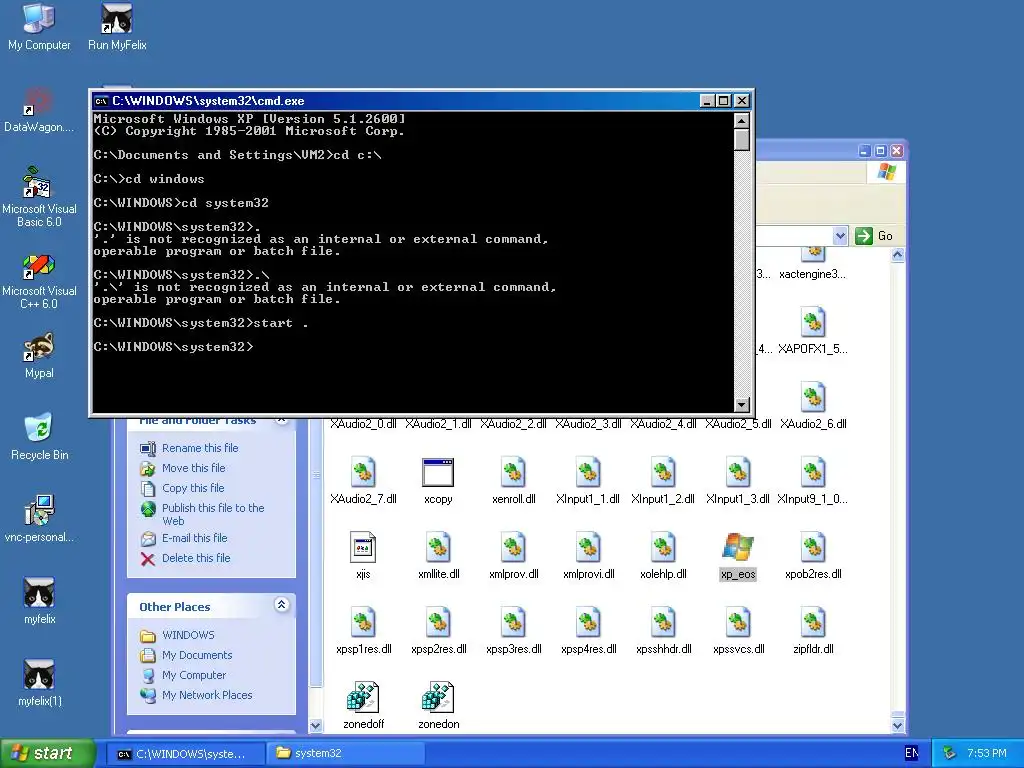
Task: Select the xp_eos file icon
Action: pyautogui.click(x=738, y=556)
